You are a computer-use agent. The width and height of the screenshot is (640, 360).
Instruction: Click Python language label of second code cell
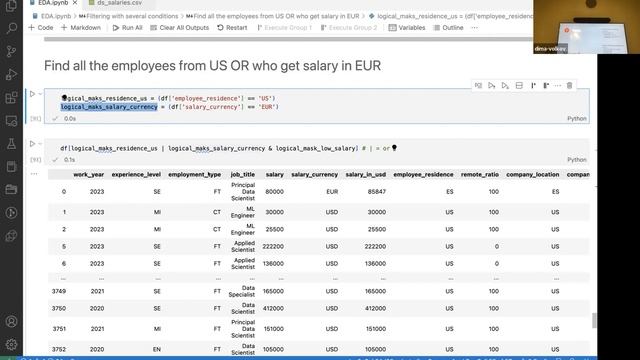click(577, 160)
